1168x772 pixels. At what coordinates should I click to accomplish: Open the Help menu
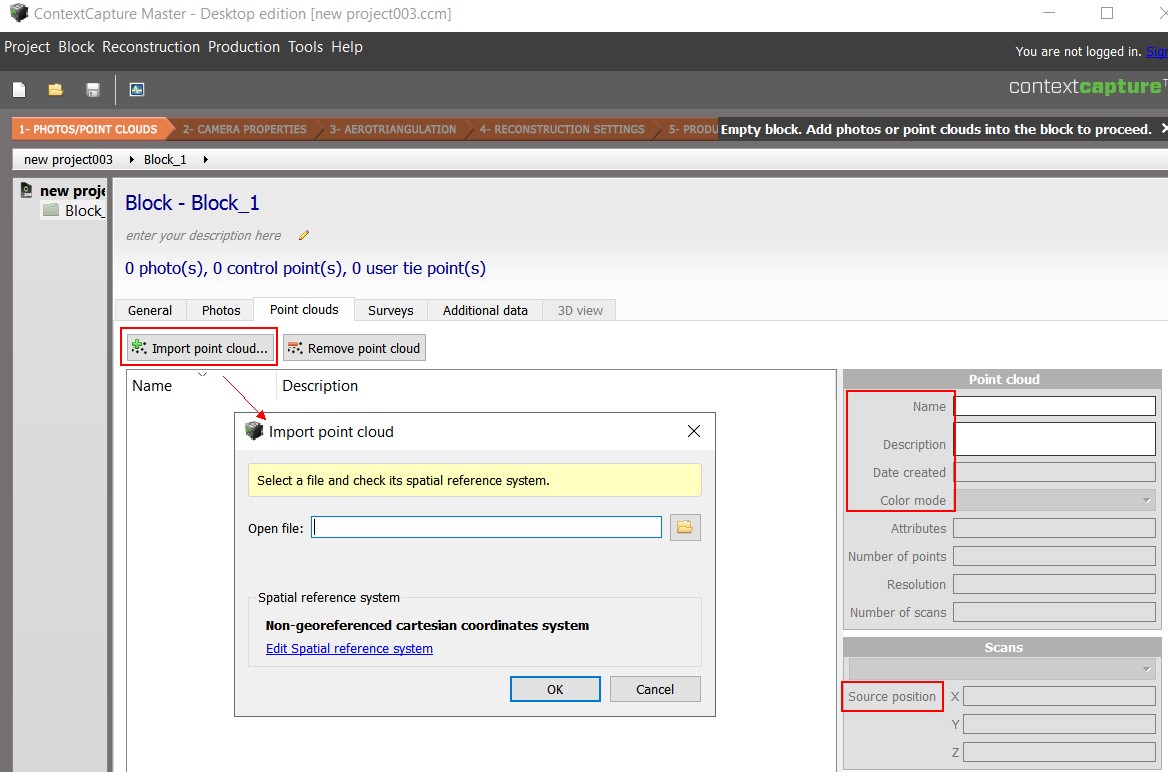point(346,47)
